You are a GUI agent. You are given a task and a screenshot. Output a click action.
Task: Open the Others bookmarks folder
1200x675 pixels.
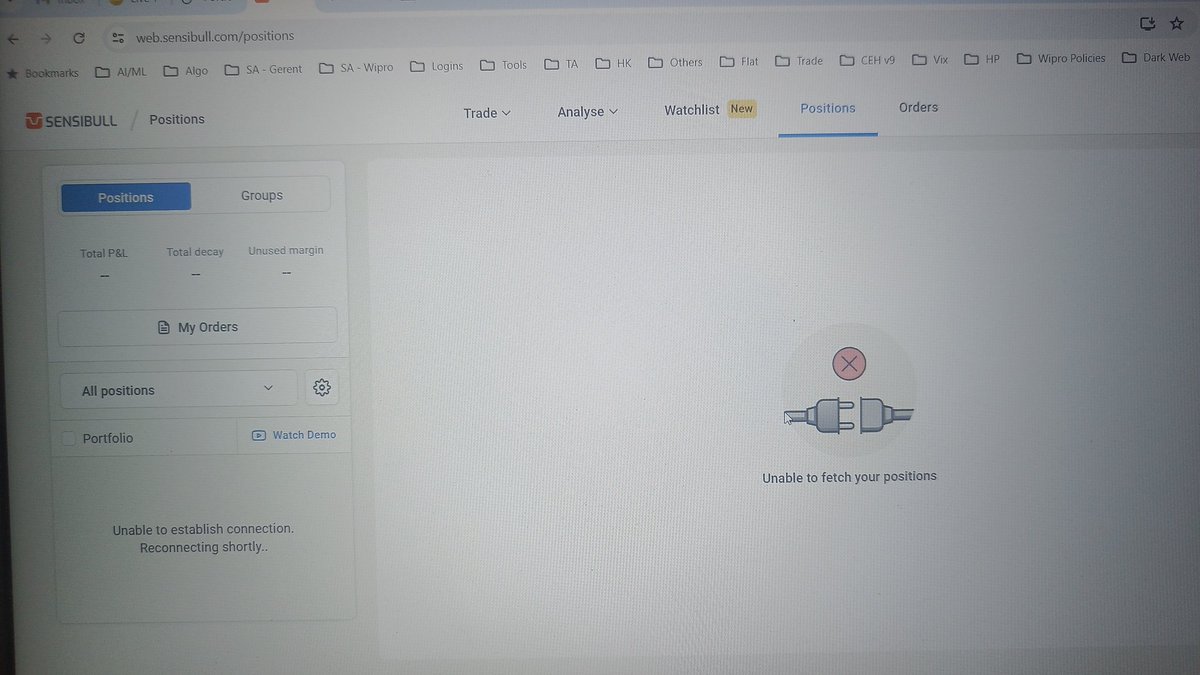tap(675, 62)
